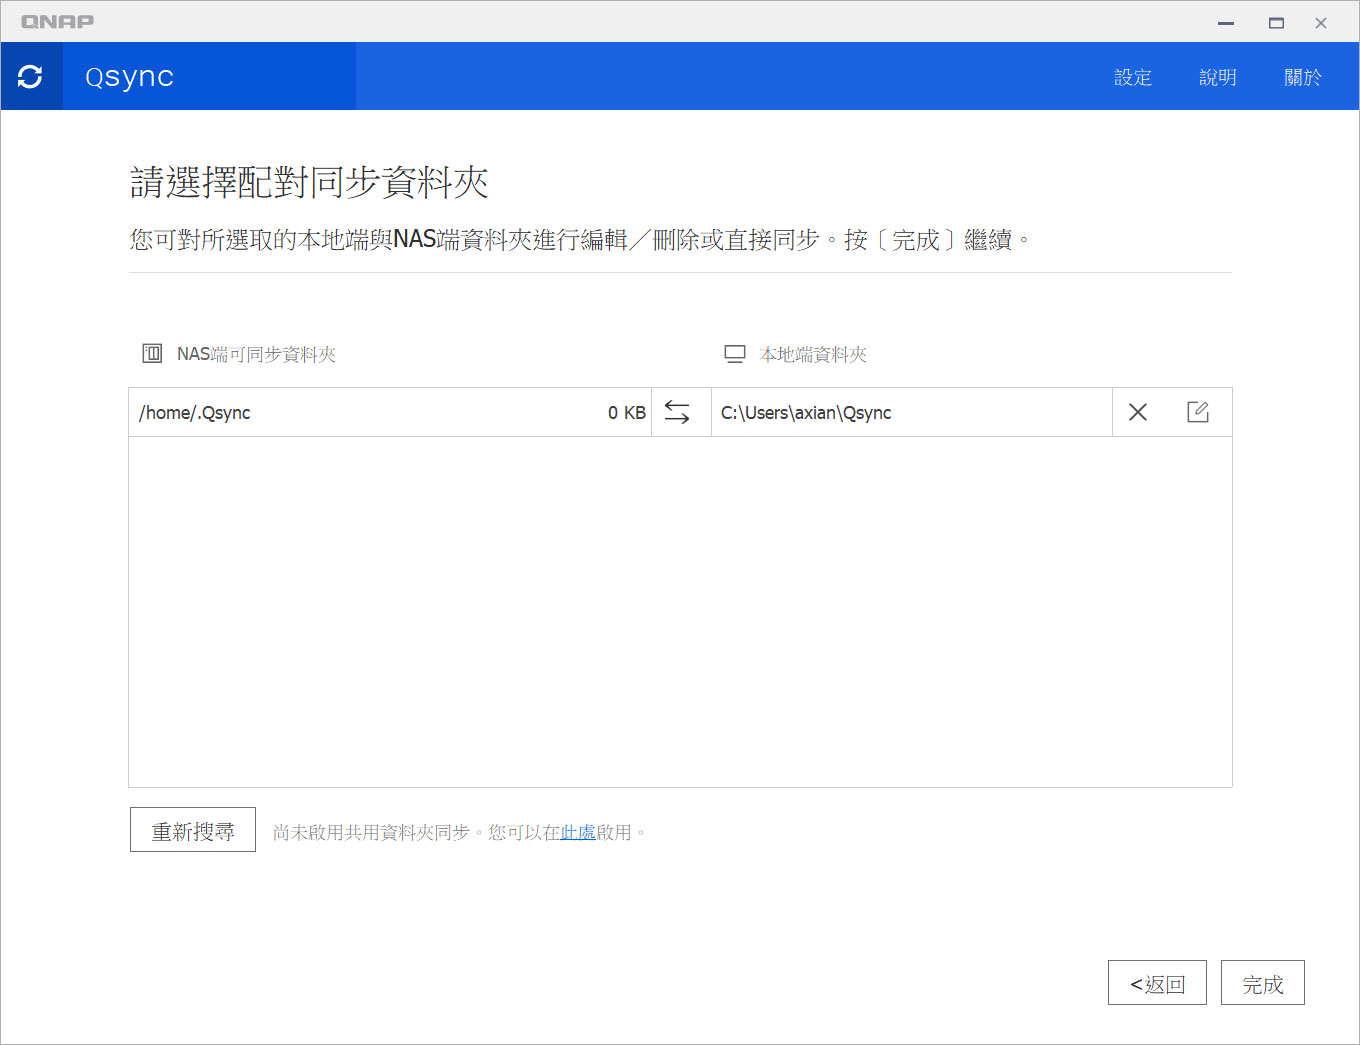Click the 此處 link to enable shared folder sync
This screenshot has width=1360, height=1045.
click(578, 831)
